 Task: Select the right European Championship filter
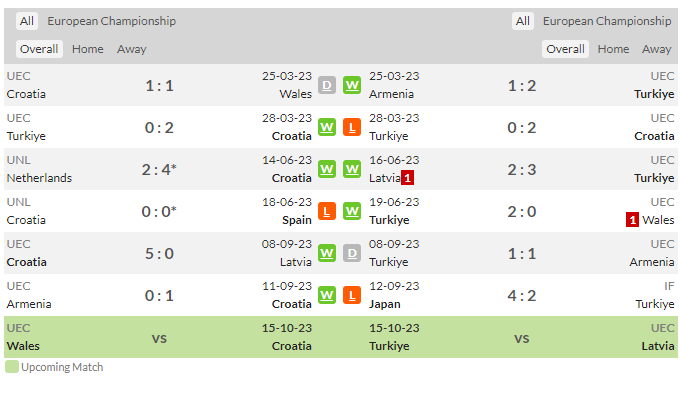[607, 21]
